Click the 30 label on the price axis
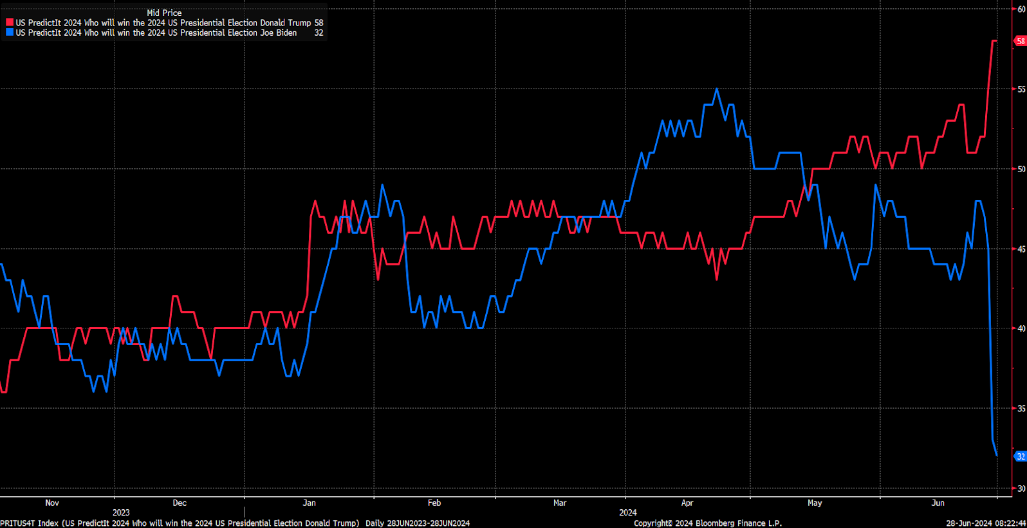Viewport: 1027px width, 528px height. click(1020, 488)
